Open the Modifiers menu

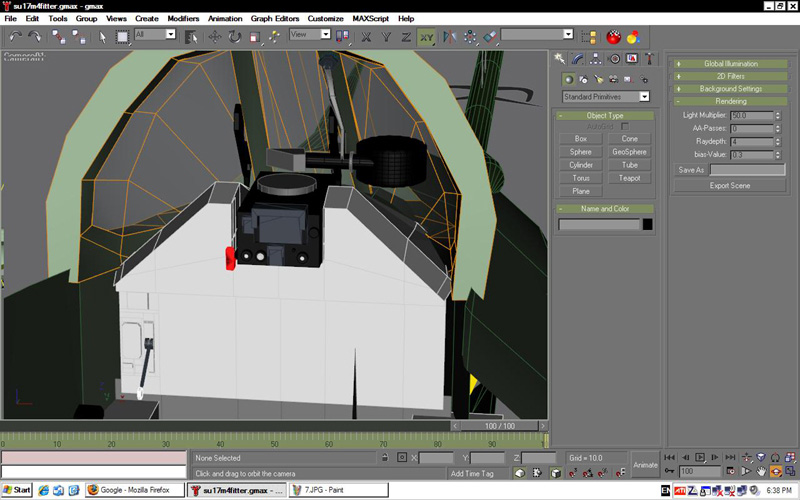click(183, 18)
